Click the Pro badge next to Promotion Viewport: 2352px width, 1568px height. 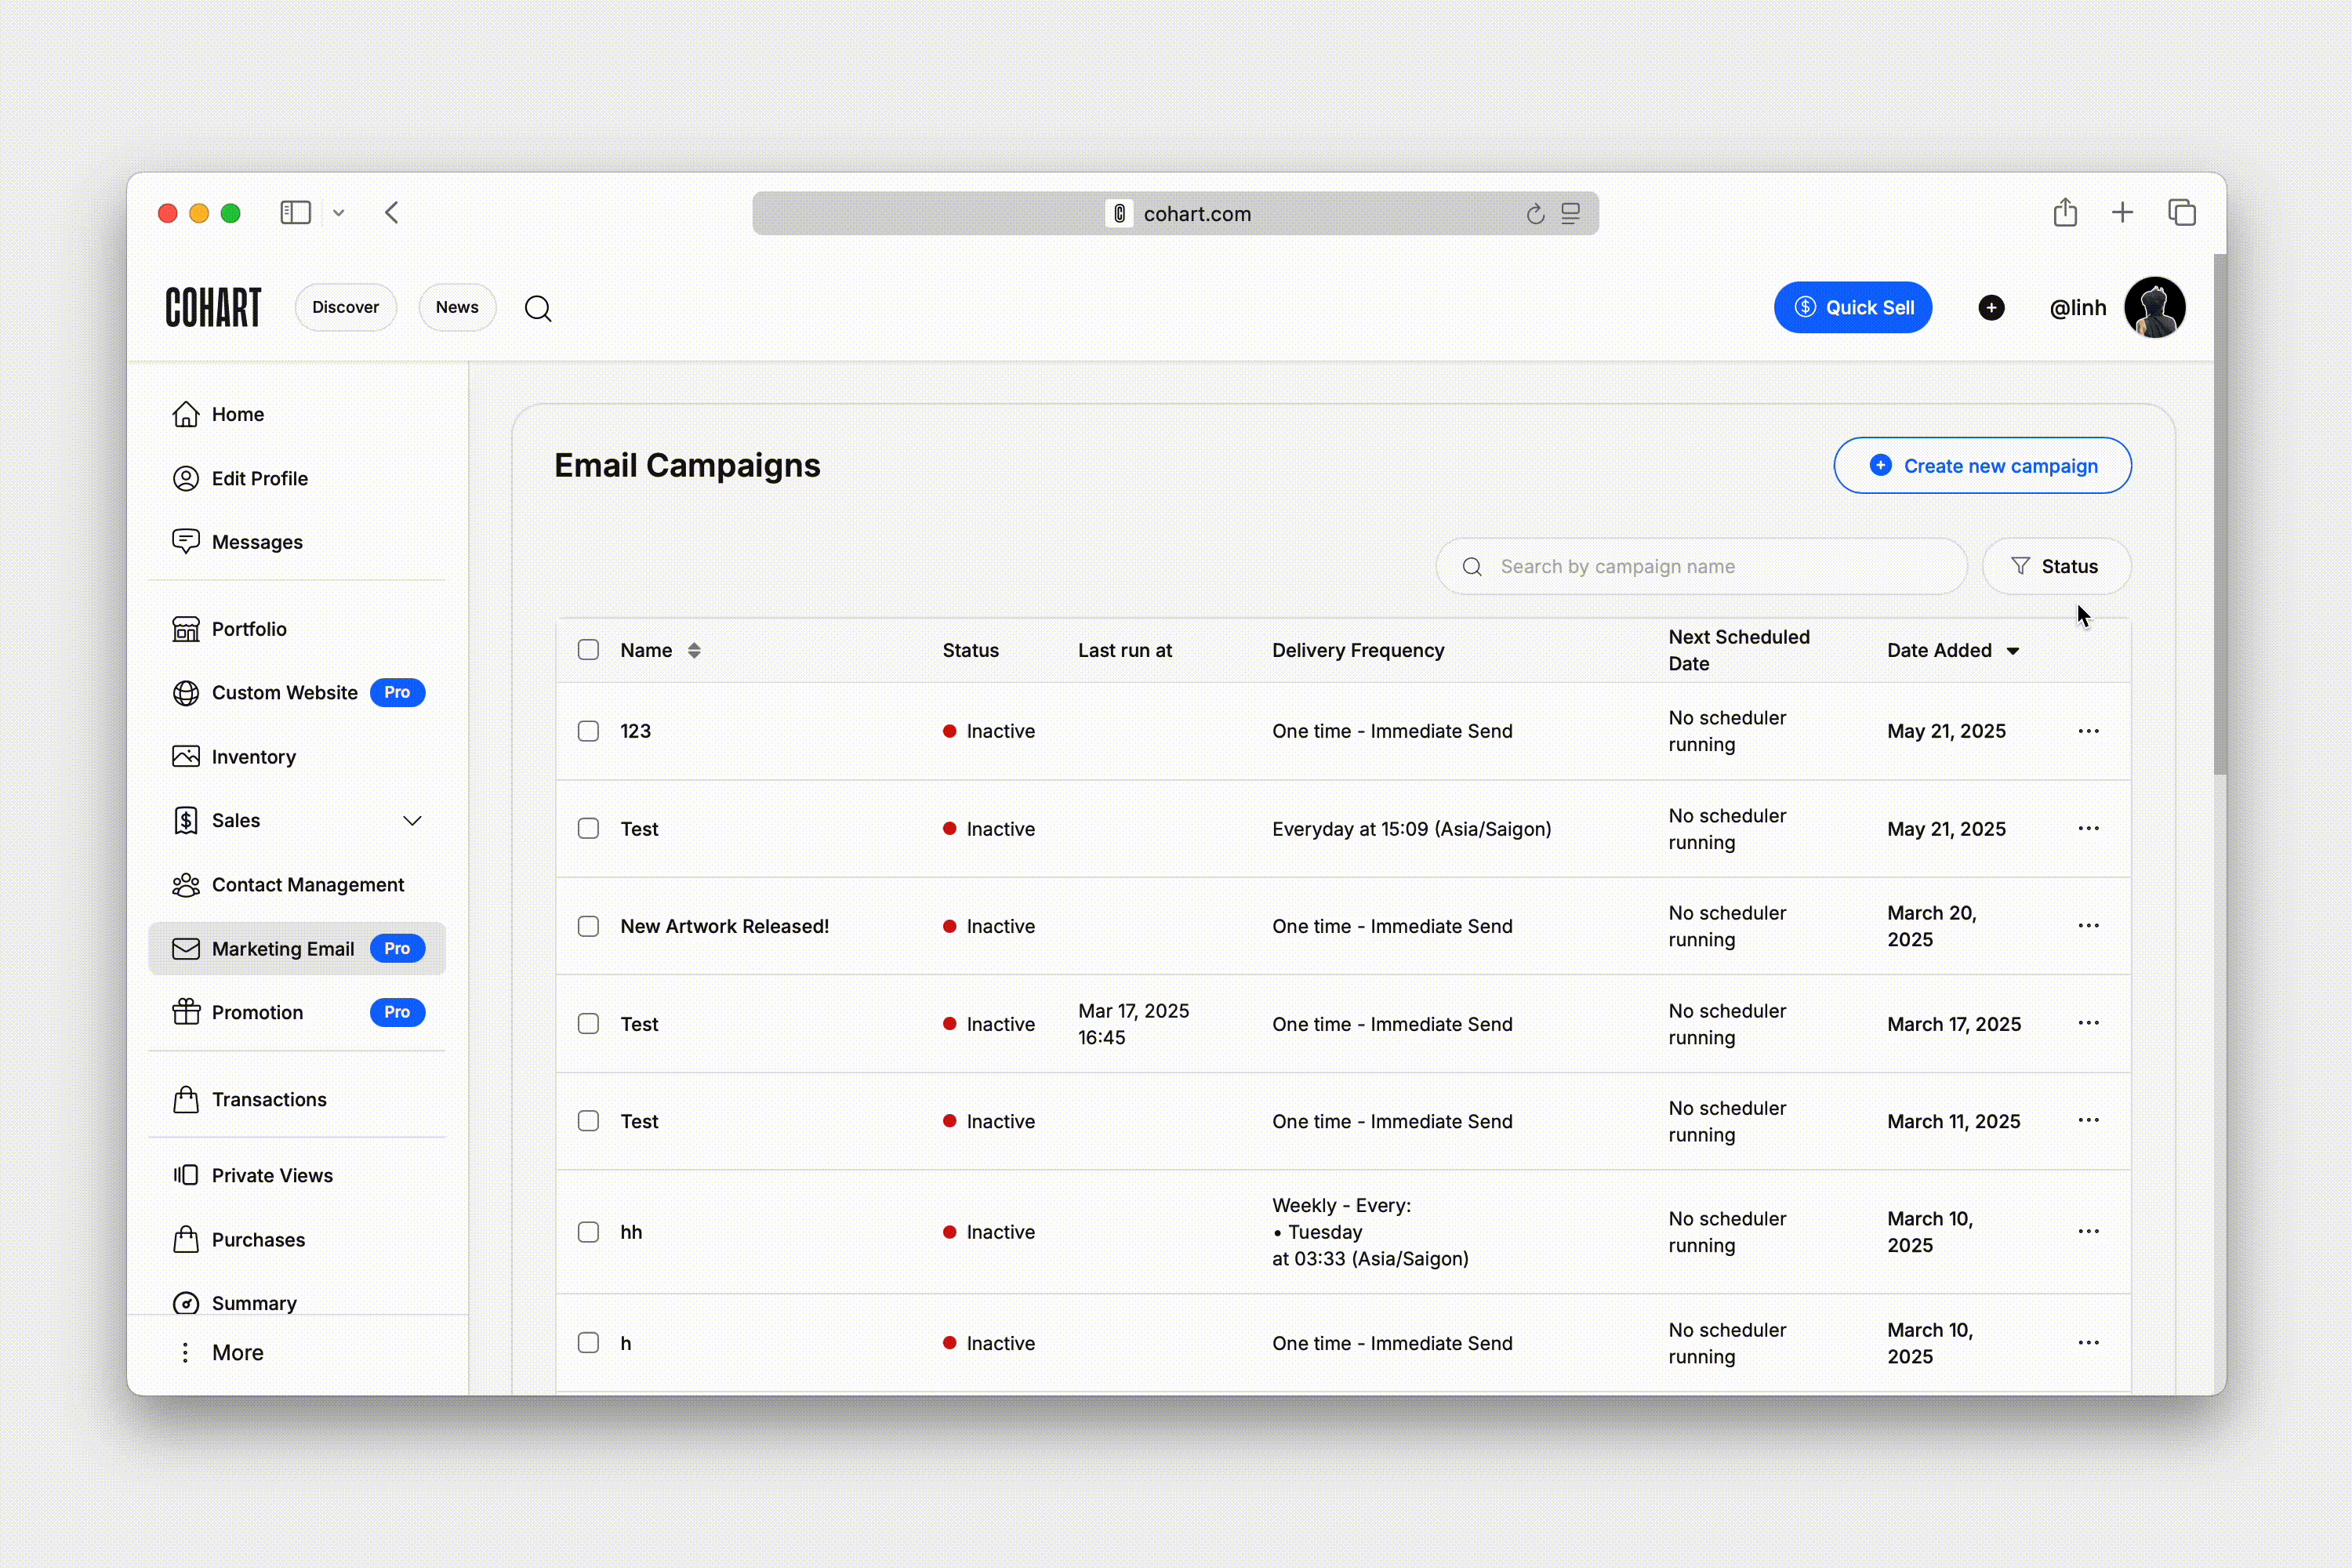point(397,1013)
